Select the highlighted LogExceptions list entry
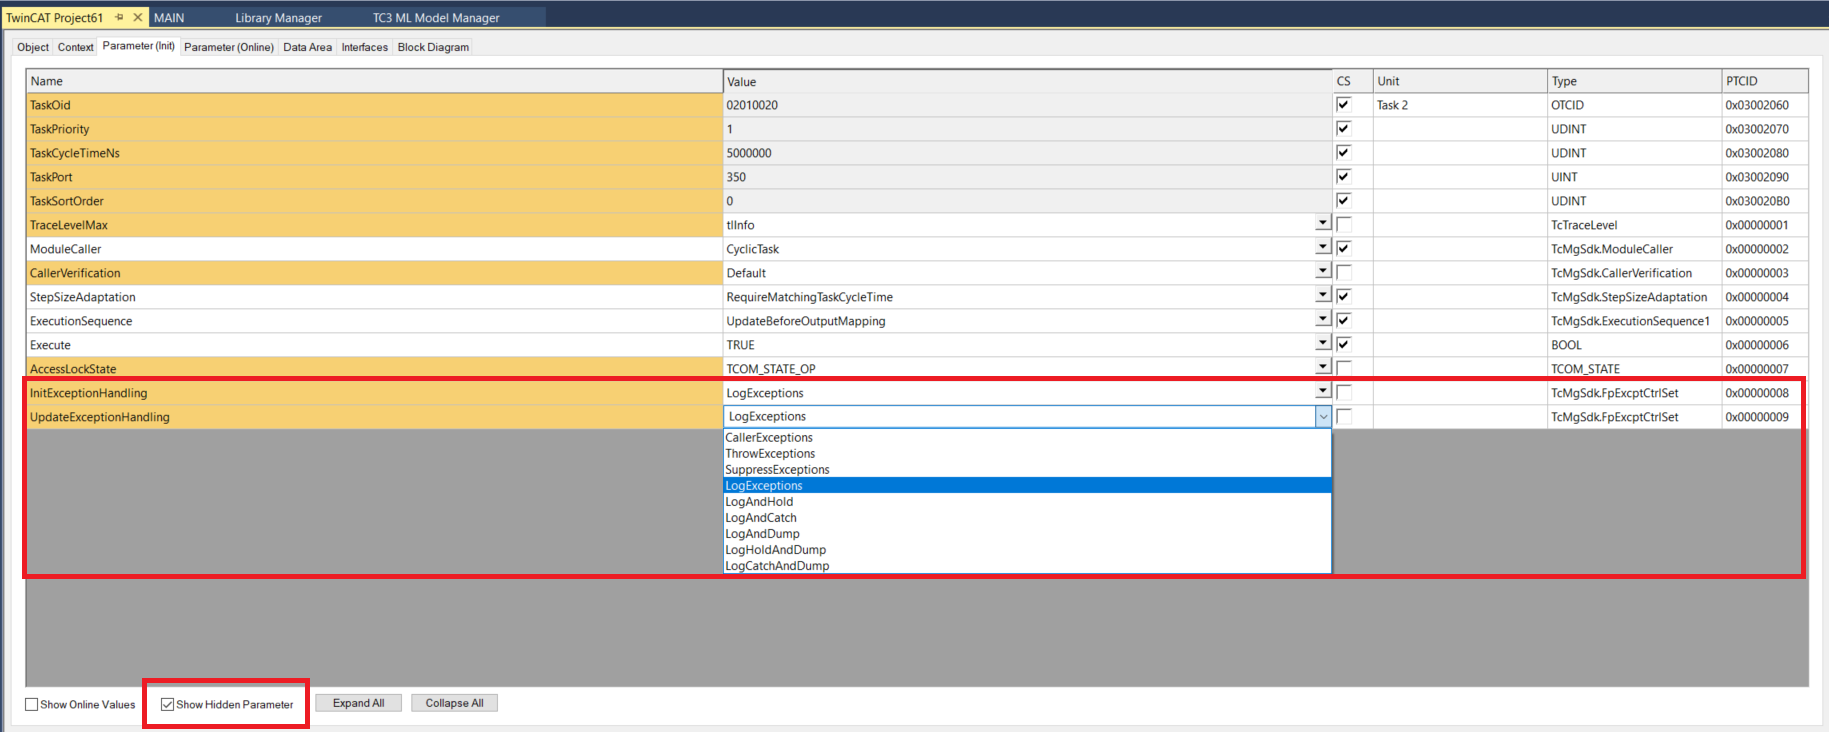The image size is (1829, 732). [1027, 486]
